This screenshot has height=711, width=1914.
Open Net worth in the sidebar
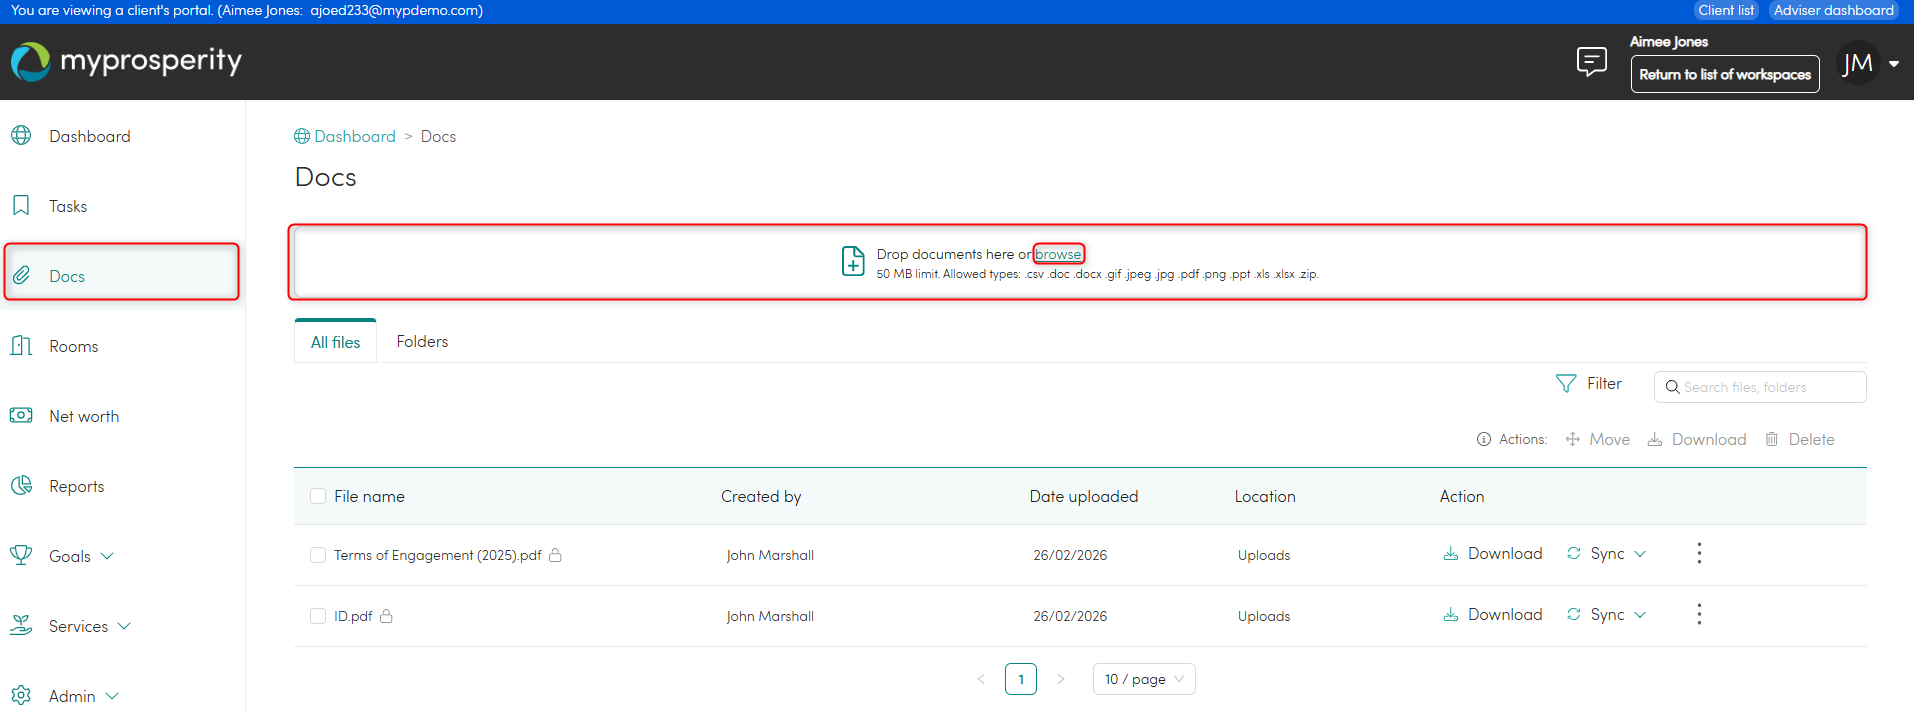84,417
